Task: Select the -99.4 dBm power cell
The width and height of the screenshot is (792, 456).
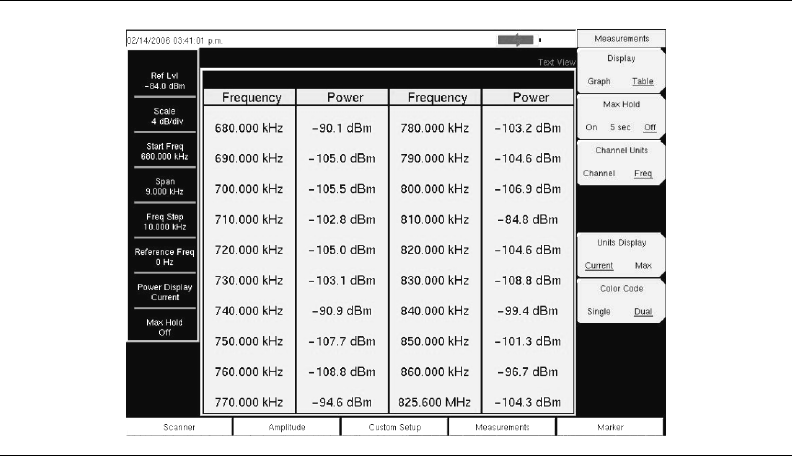Action: click(x=527, y=311)
